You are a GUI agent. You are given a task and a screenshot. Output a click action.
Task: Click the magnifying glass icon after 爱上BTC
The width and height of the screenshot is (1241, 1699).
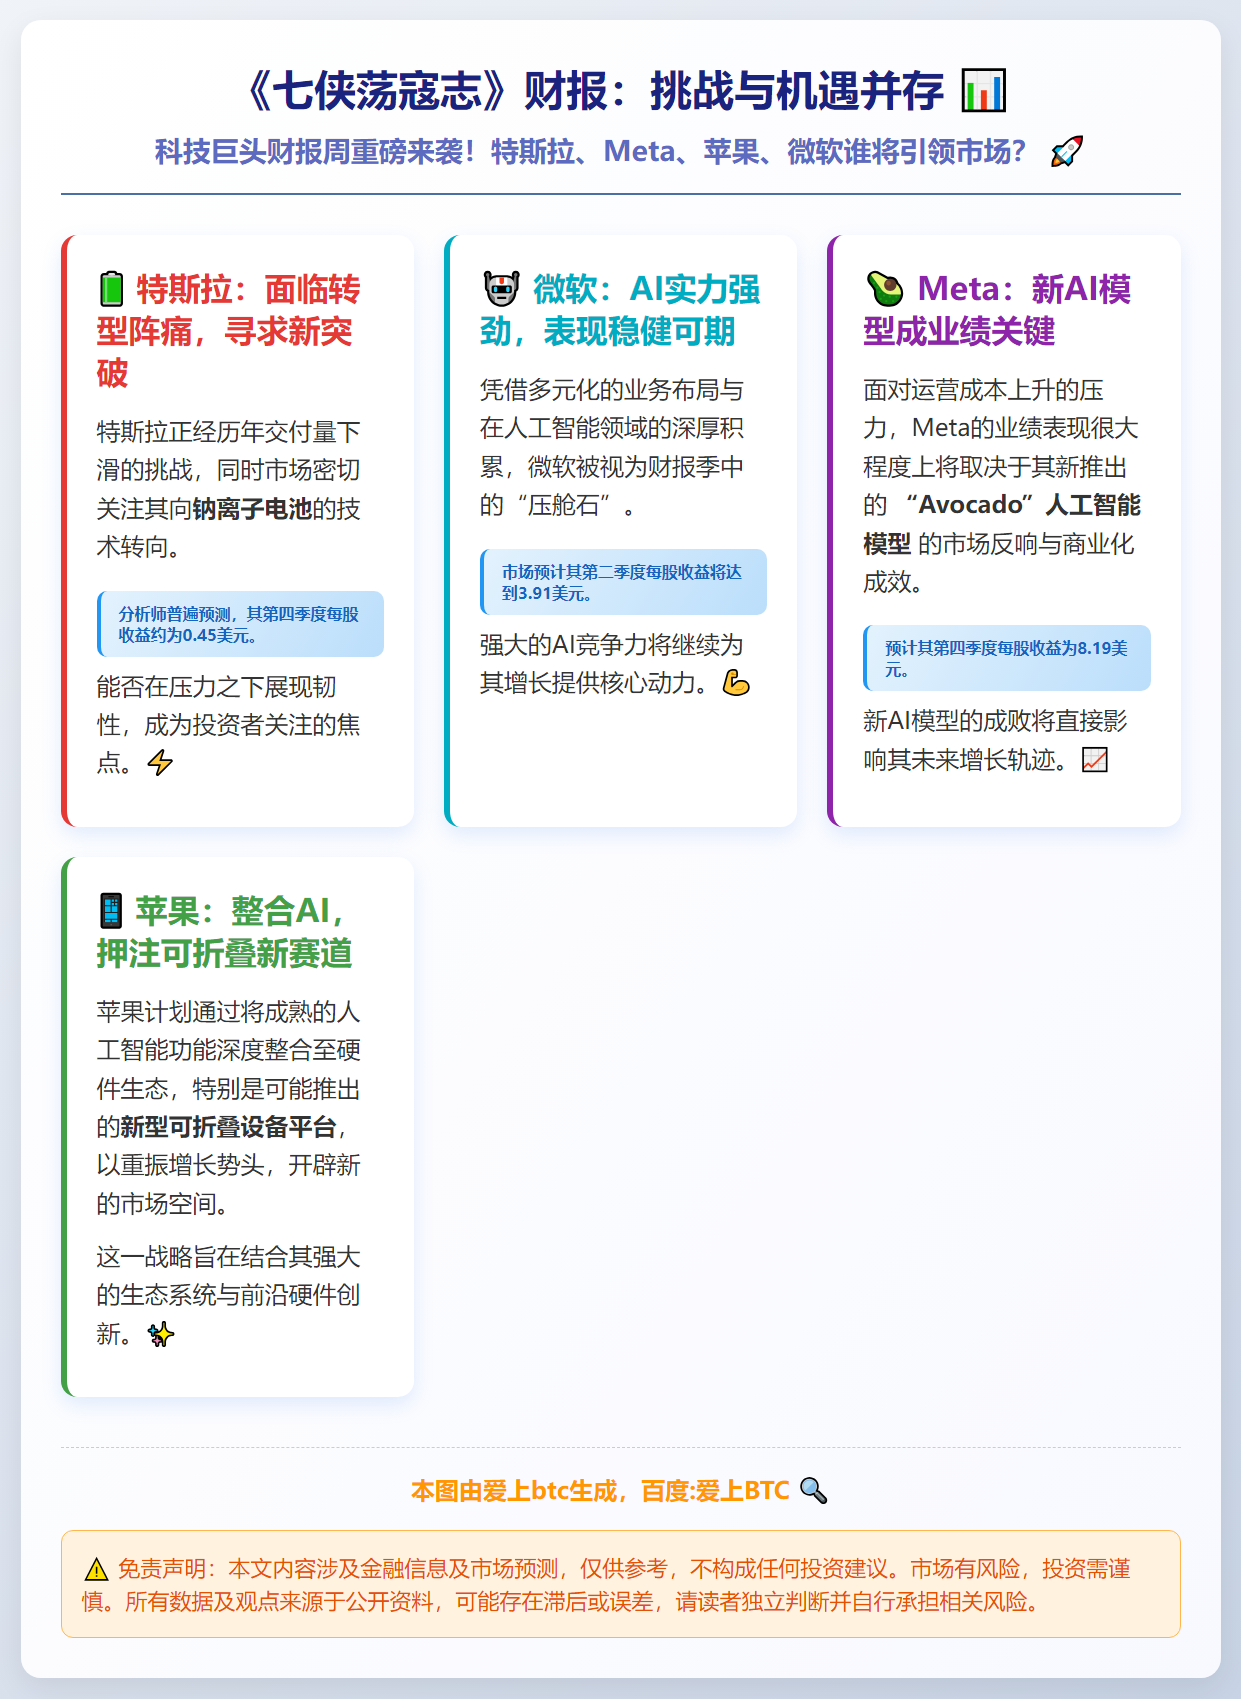[813, 1491]
